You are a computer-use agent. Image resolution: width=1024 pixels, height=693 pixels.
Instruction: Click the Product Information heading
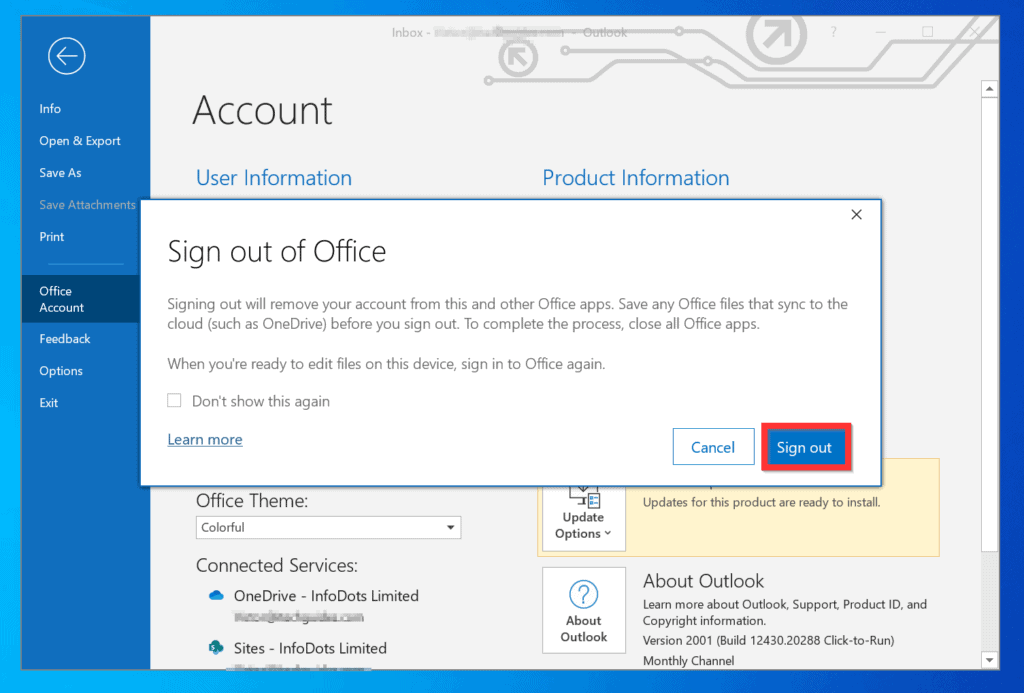(636, 178)
